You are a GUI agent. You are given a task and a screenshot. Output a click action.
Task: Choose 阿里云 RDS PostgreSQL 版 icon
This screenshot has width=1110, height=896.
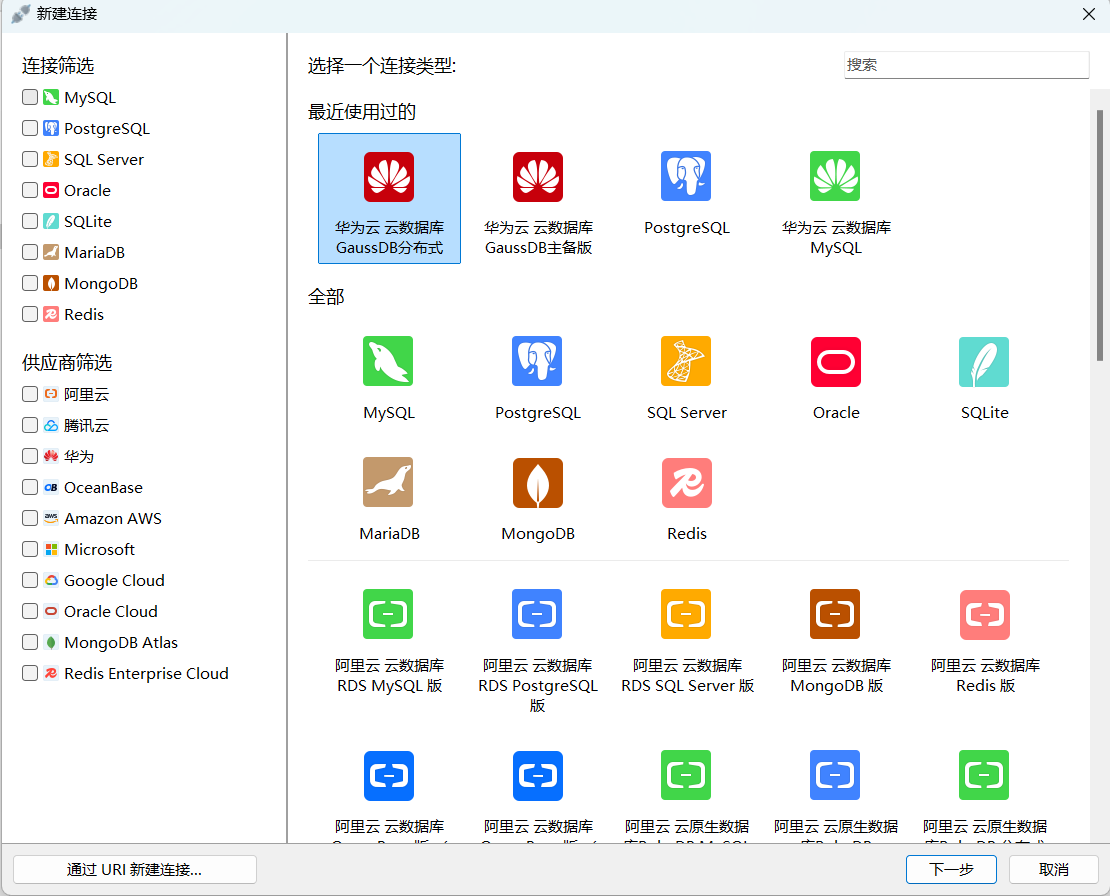point(537,614)
